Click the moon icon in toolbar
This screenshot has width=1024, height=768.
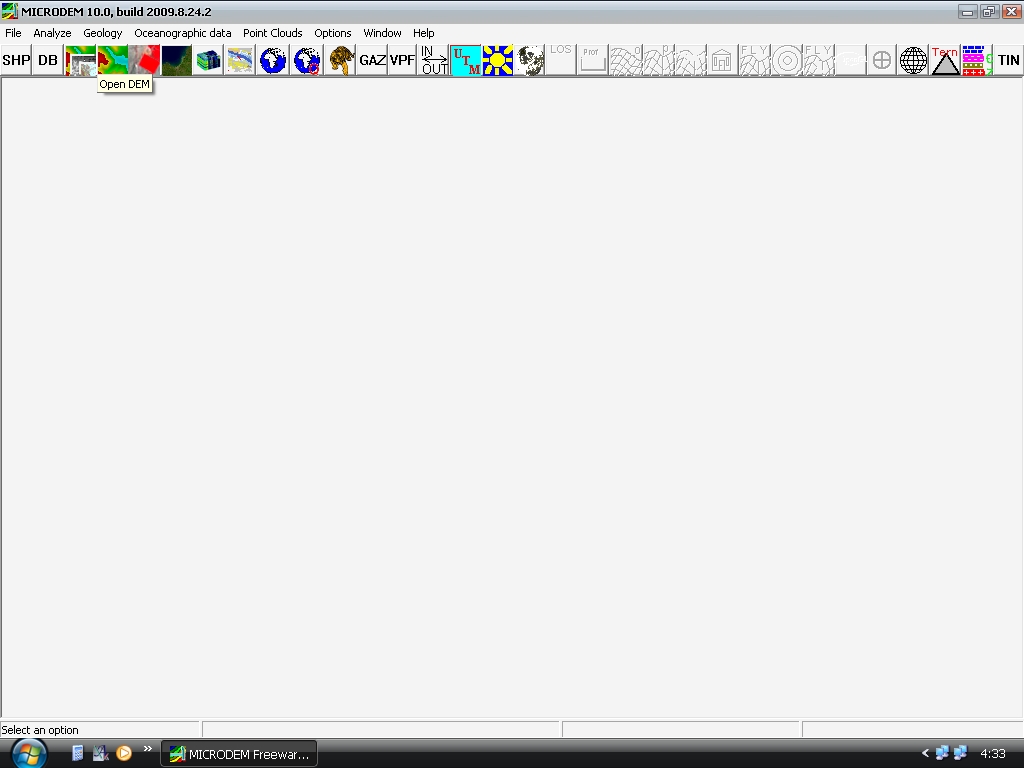coord(530,60)
